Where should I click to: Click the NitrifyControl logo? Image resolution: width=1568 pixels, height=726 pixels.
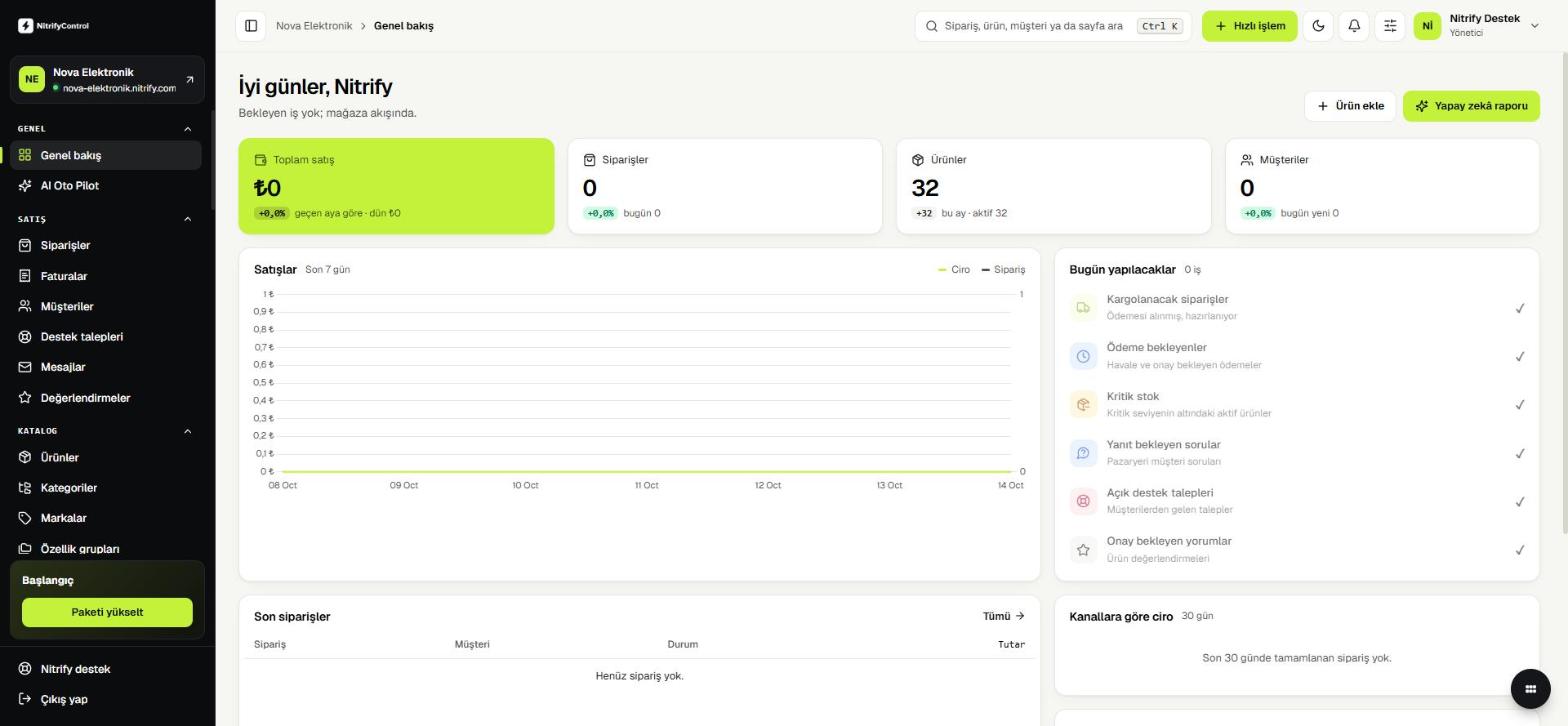point(54,26)
